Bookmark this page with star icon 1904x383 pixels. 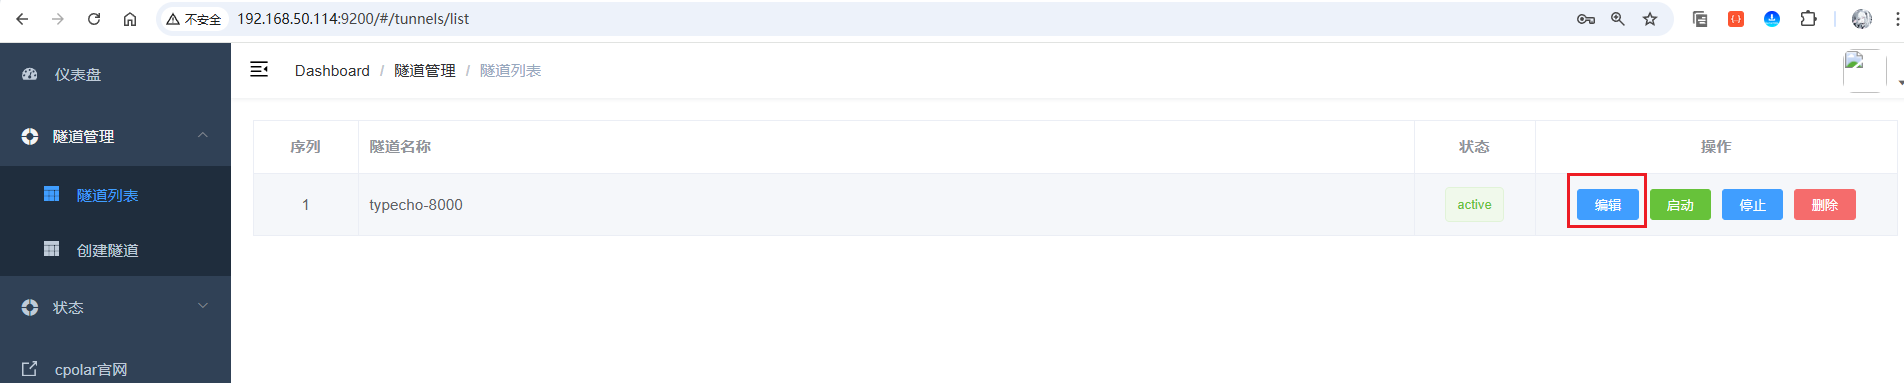tap(1650, 19)
